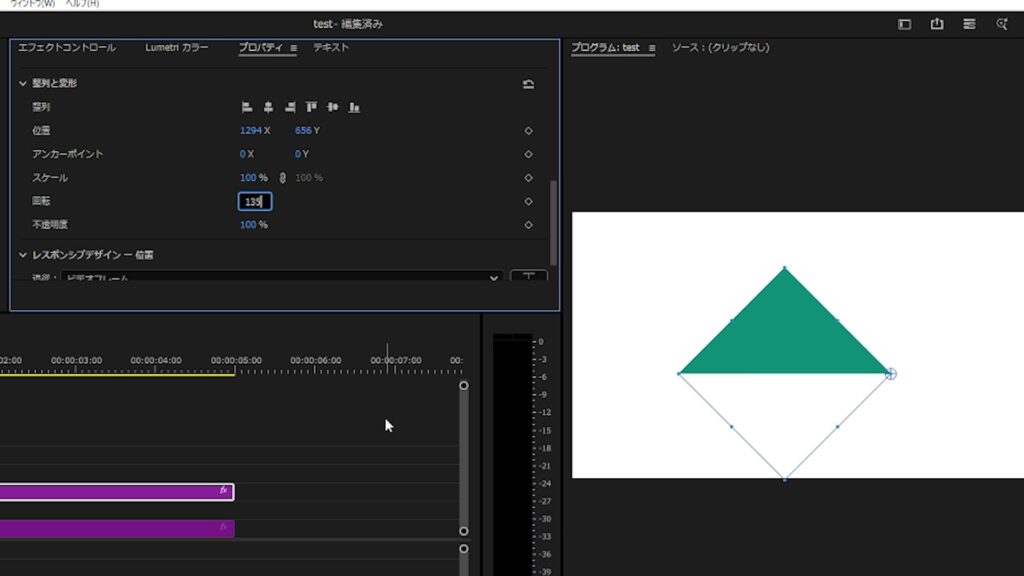The width and height of the screenshot is (1024, 576).
Task: Toggle the keyframe diamond for アンカーポイント
Action: pos(528,154)
